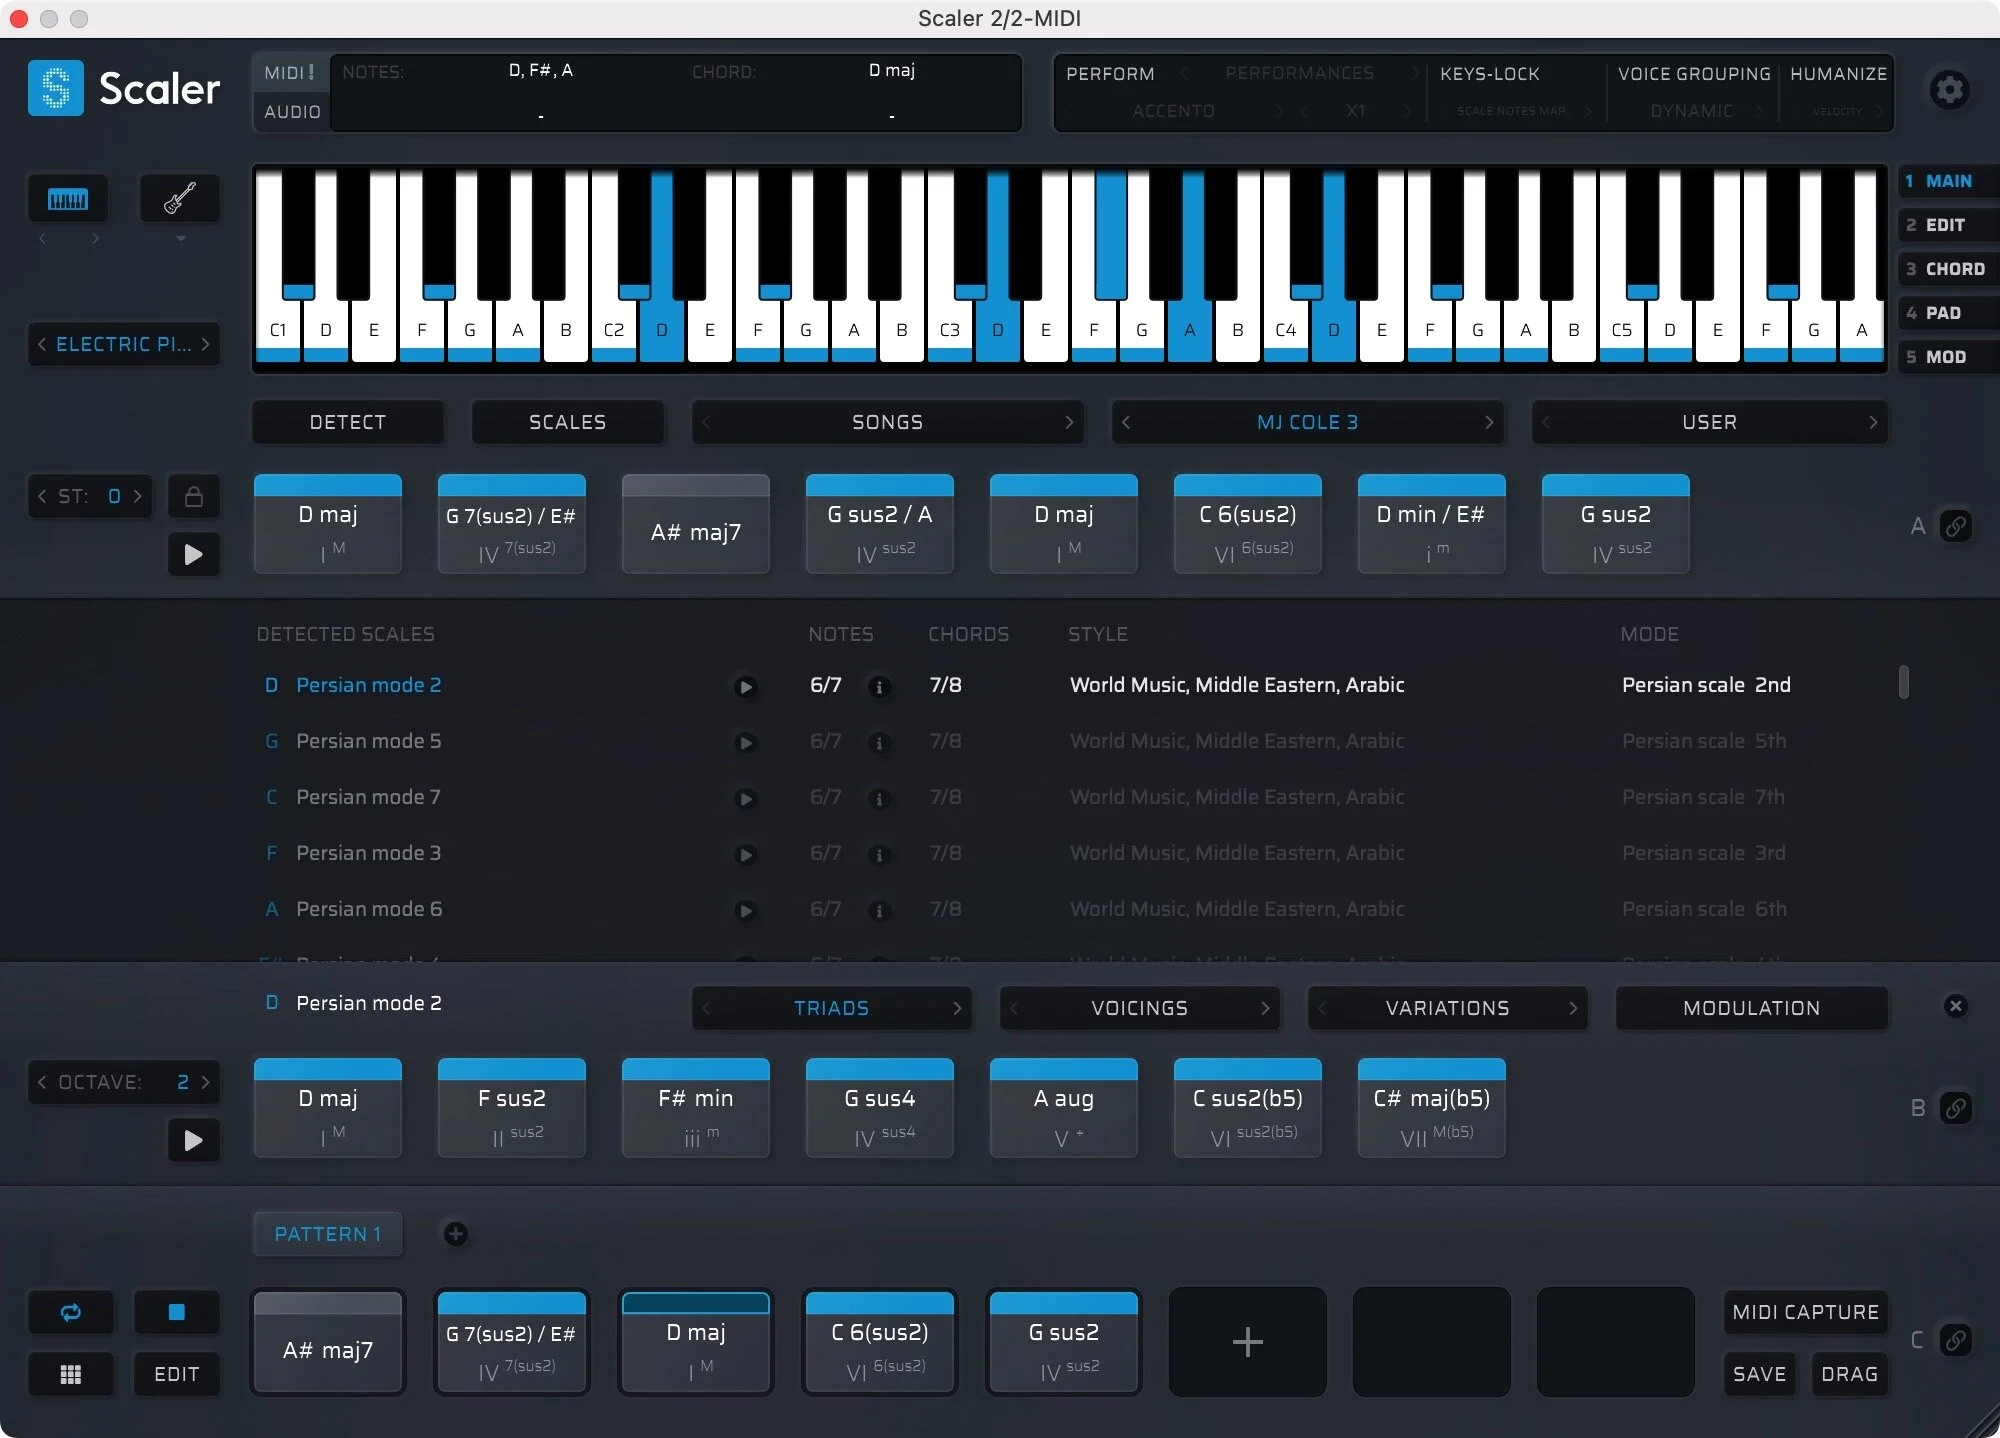Expand the Triads chord type selector
Image resolution: width=2000 pixels, height=1438 pixels.
pos(831,1008)
